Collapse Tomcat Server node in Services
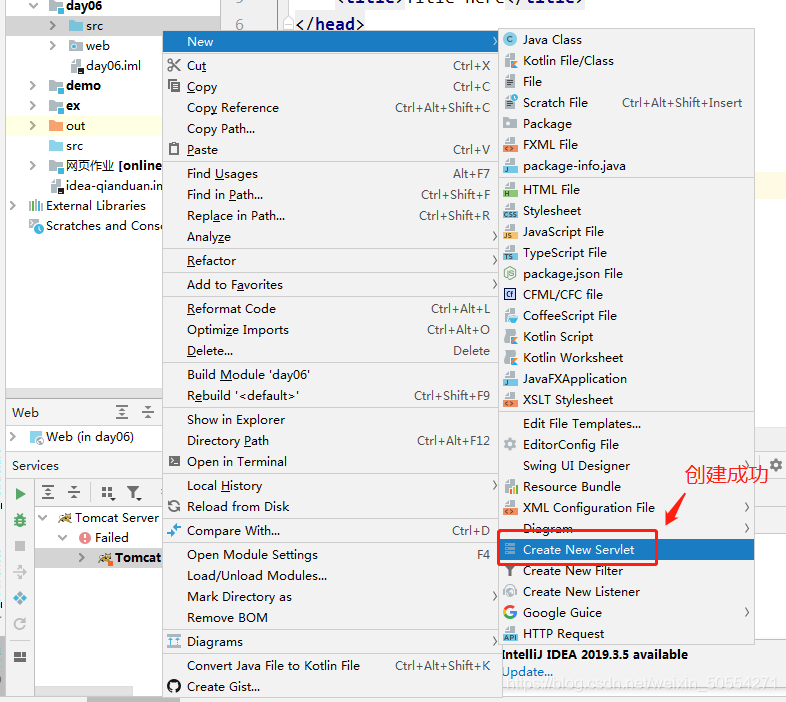Image resolution: width=786 pixels, height=702 pixels. (x=43, y=518)
